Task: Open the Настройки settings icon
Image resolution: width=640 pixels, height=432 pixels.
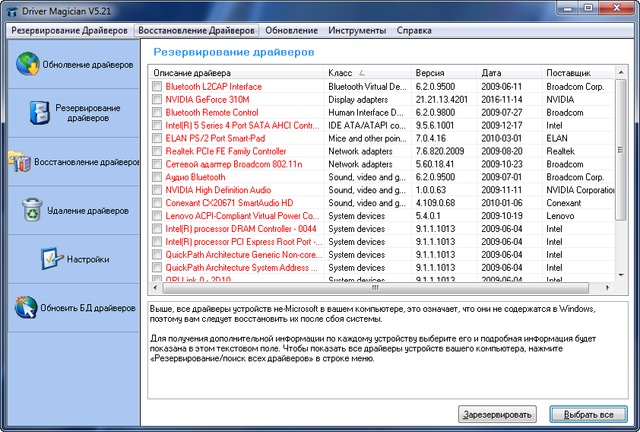Action: point(52,259)
